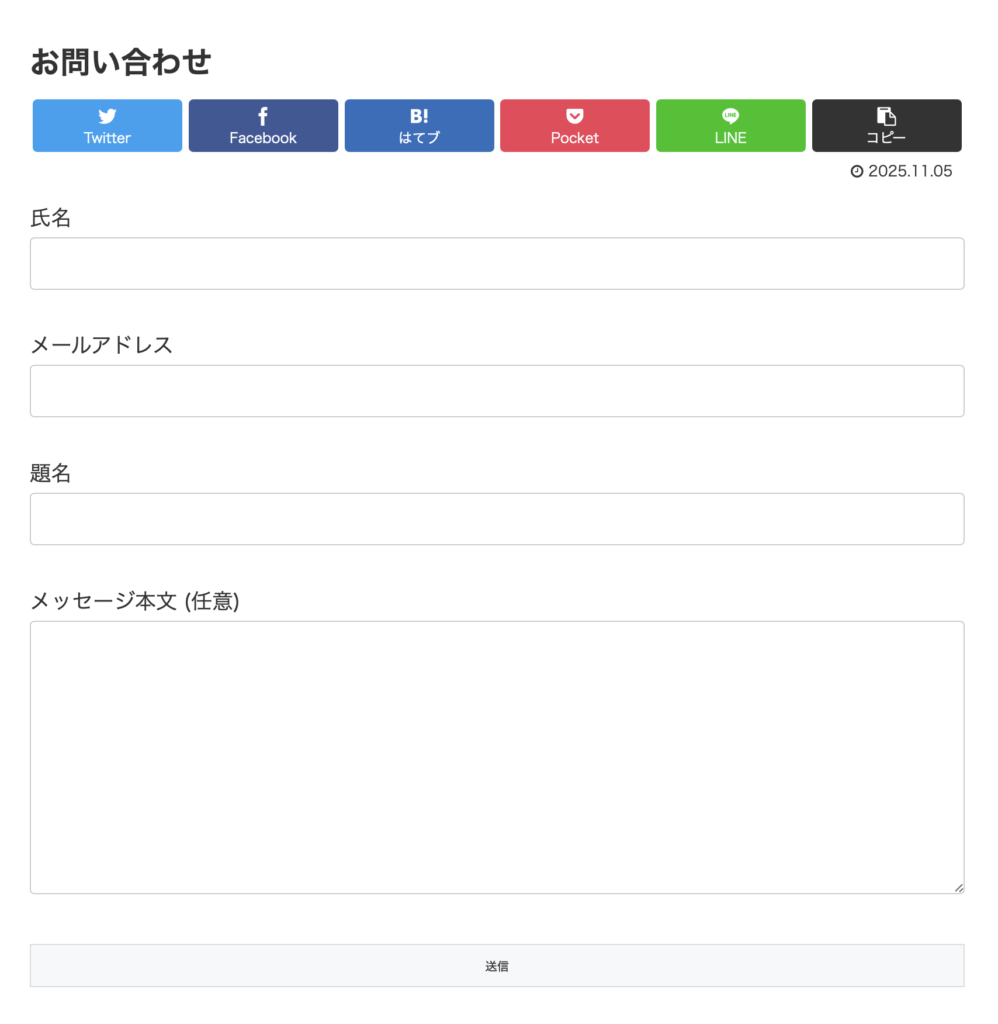
Task: Click the 氏名 field label
Action: (51, 218)
